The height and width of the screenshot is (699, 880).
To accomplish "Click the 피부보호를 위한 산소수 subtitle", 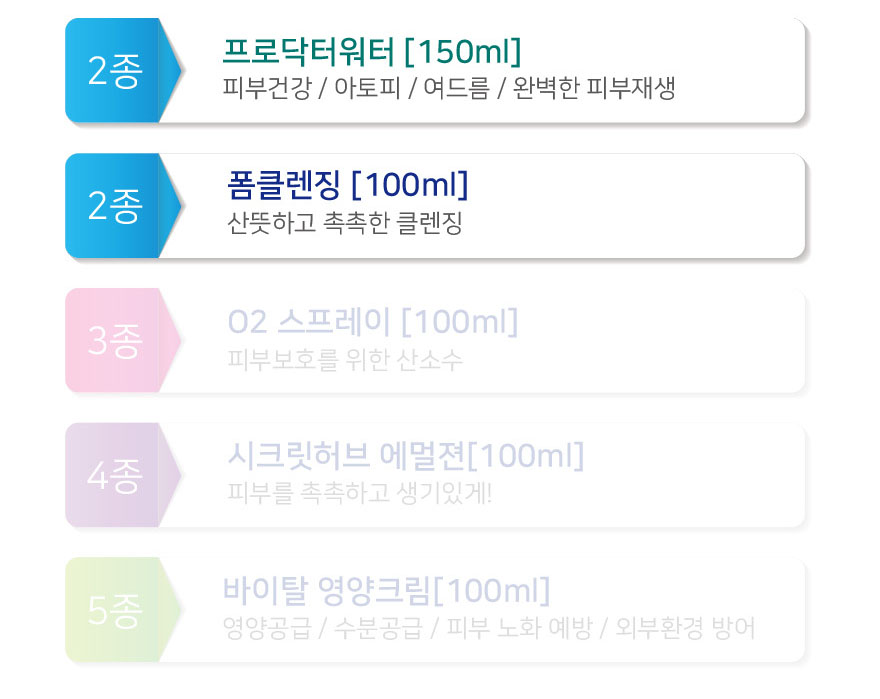I will point(345,359).
